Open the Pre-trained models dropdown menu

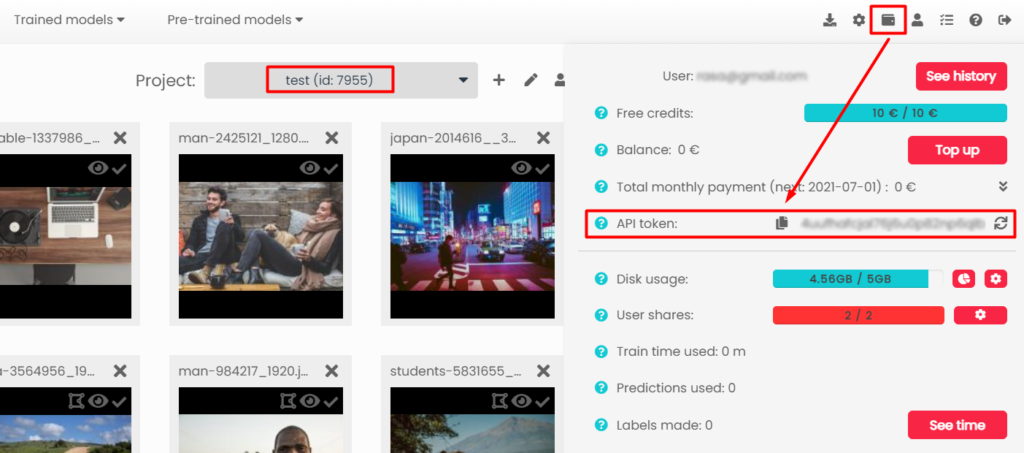tap(236, 20)
